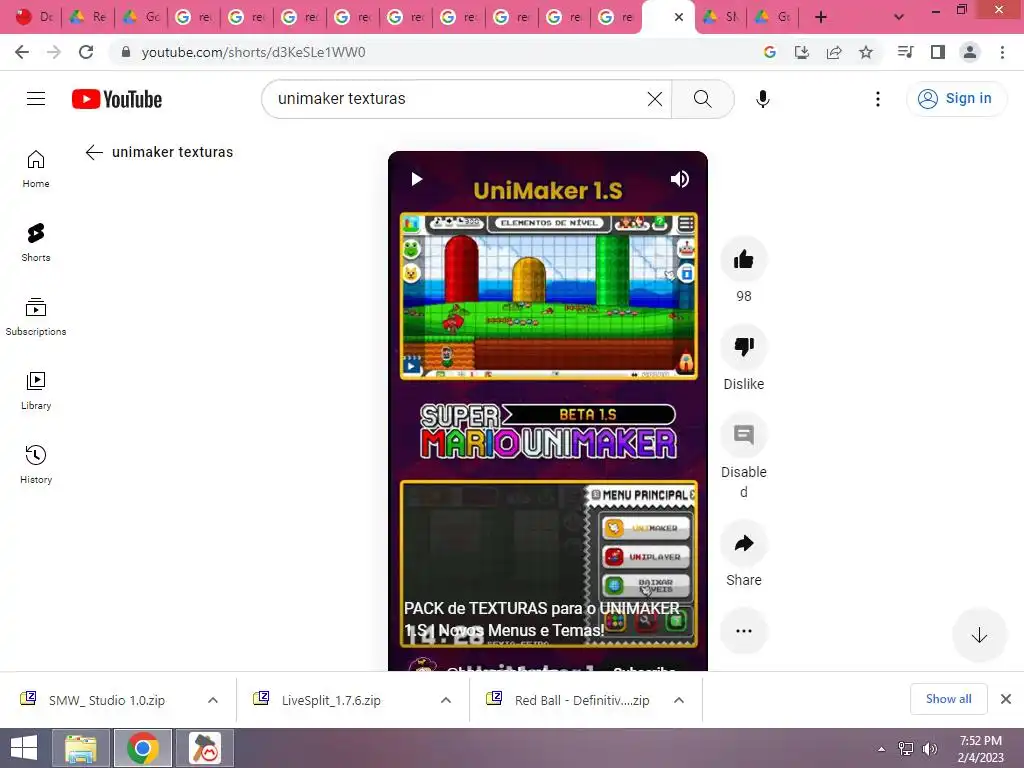This screenshot has height=768, width=1024.
Task: Mute the Short's volume
Action: point(679,179)
